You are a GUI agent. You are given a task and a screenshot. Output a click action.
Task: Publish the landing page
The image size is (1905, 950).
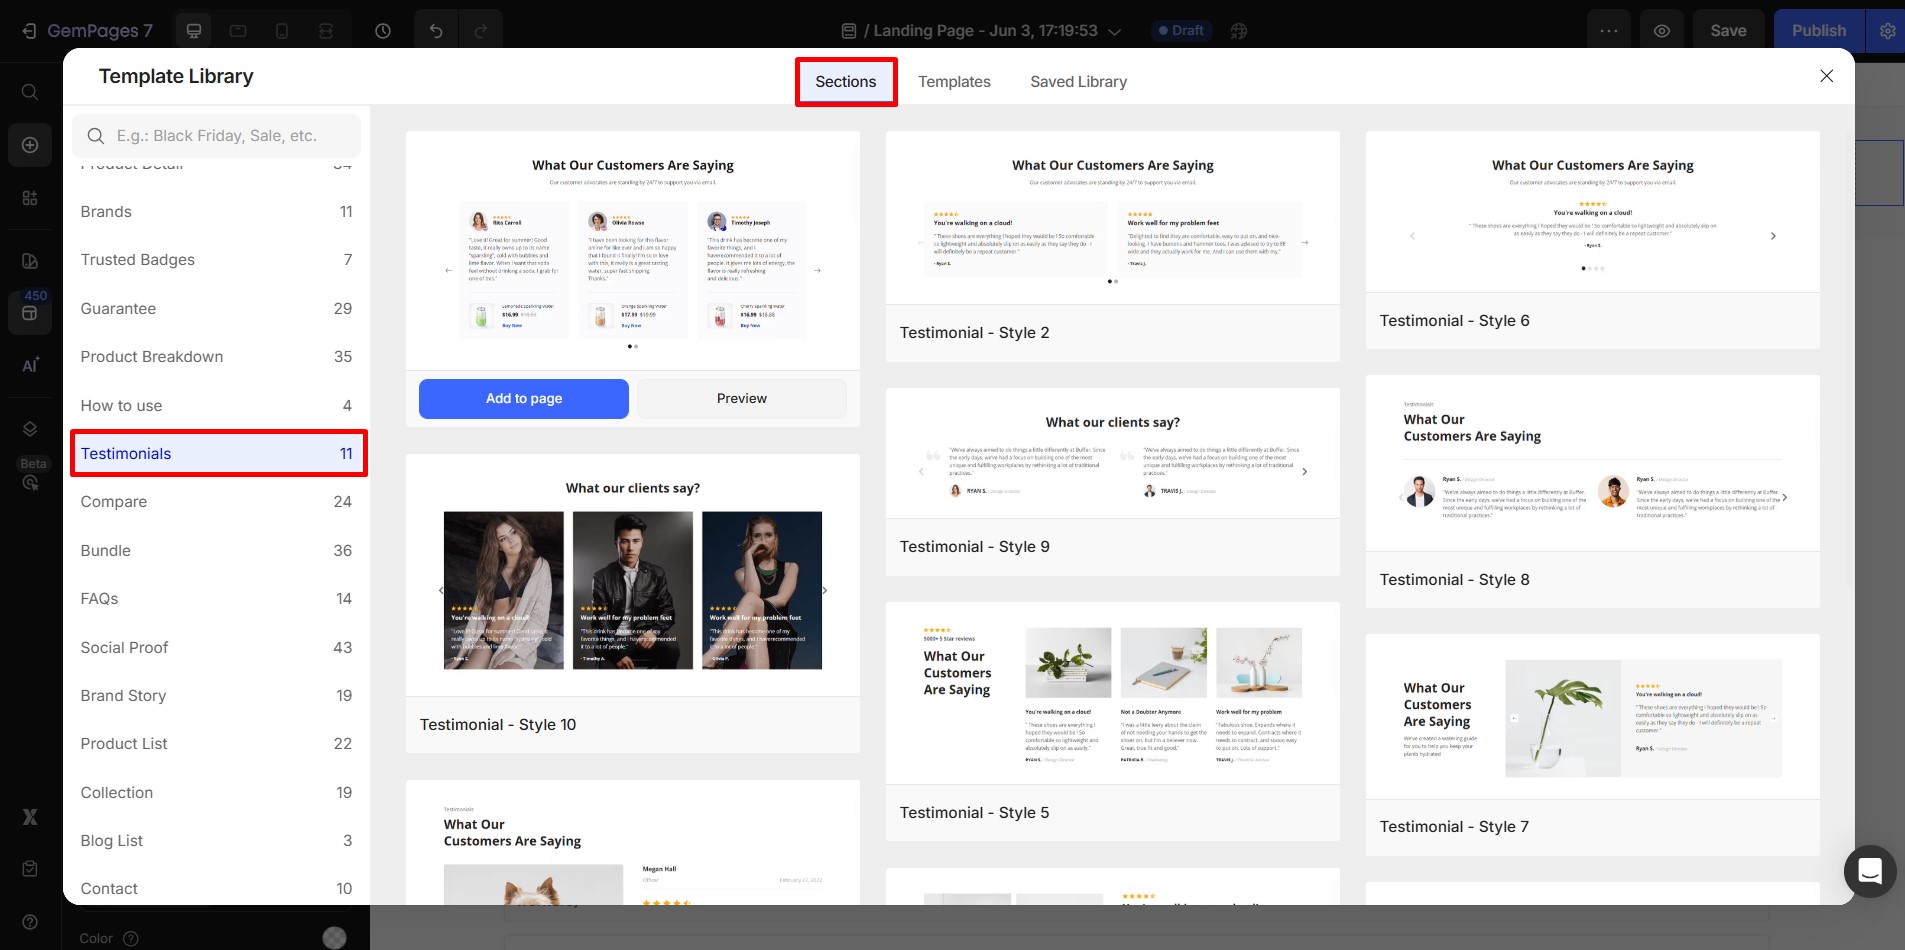[1818, 30]
